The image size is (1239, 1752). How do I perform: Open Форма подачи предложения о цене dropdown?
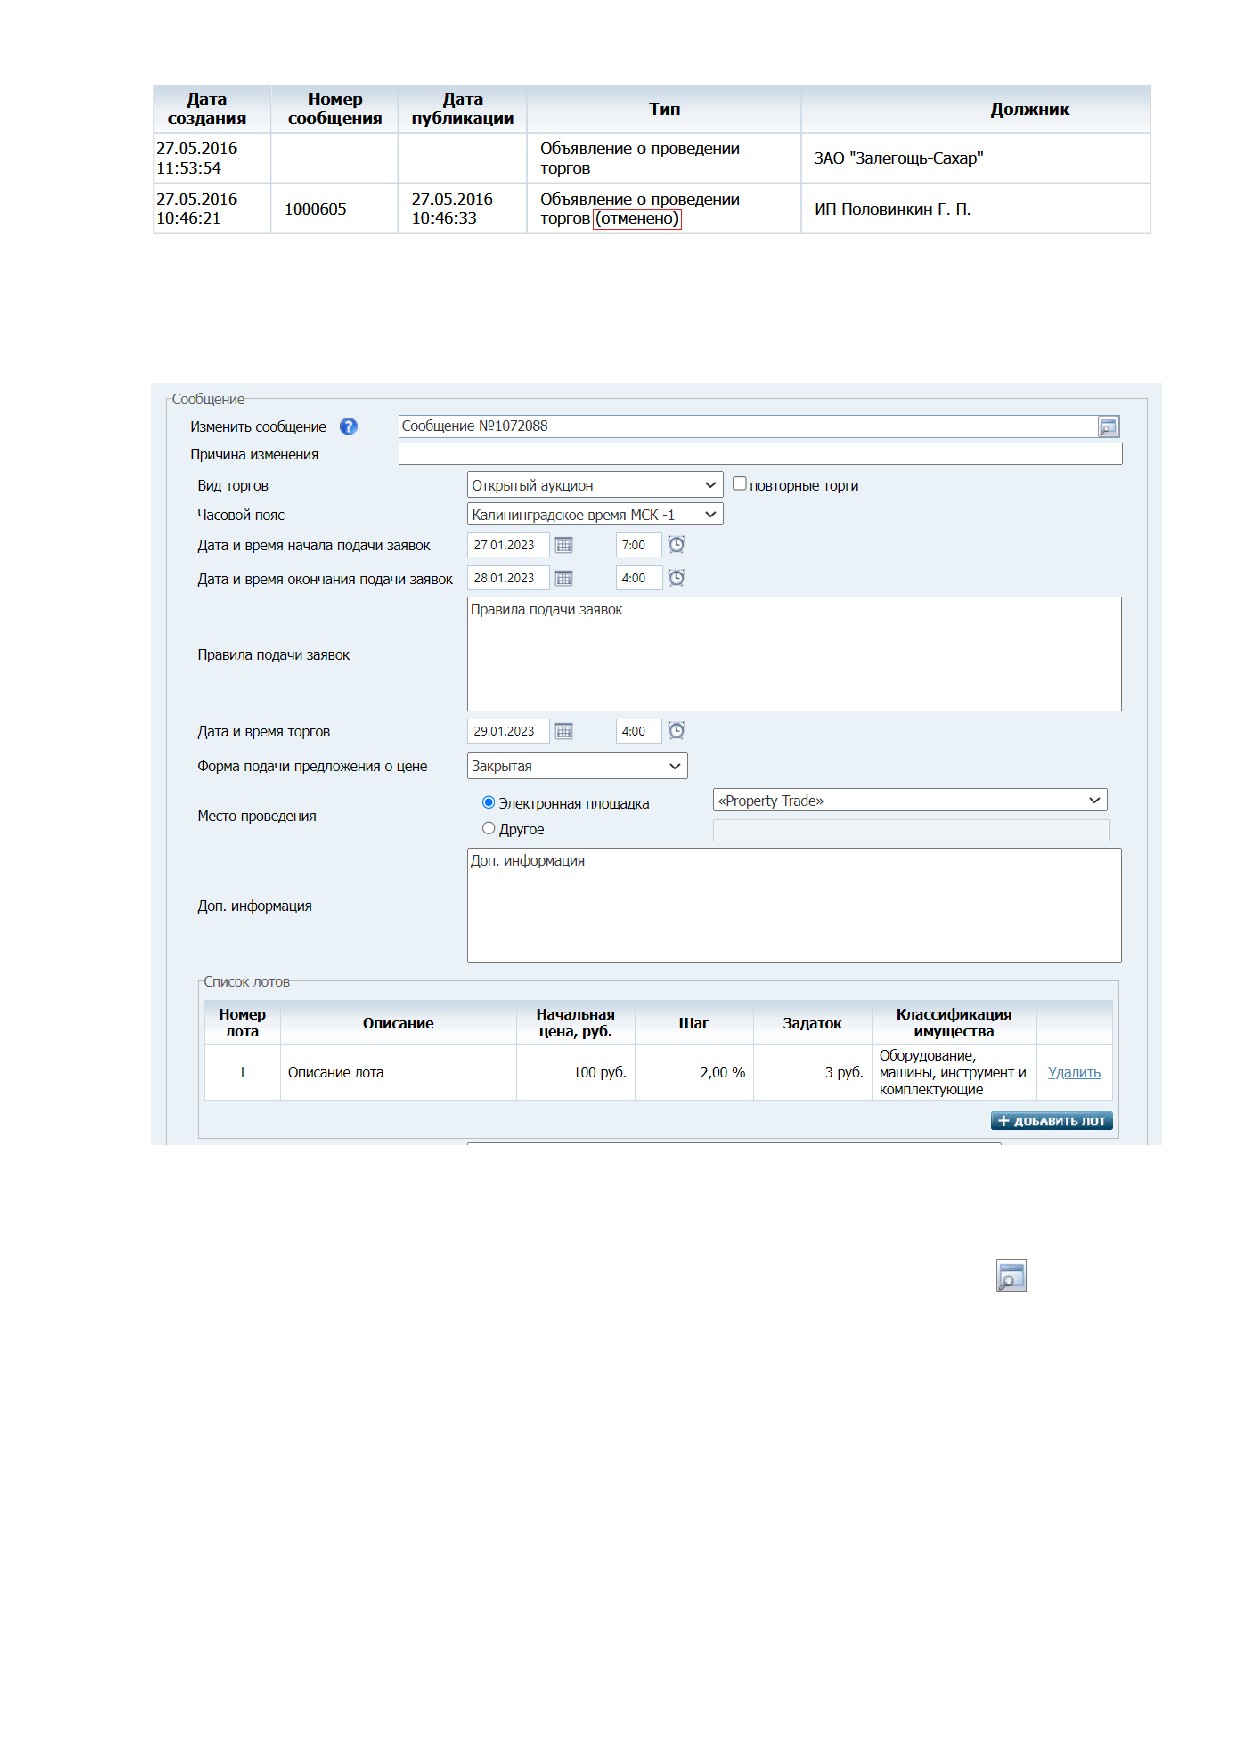(x=577, y=766)
